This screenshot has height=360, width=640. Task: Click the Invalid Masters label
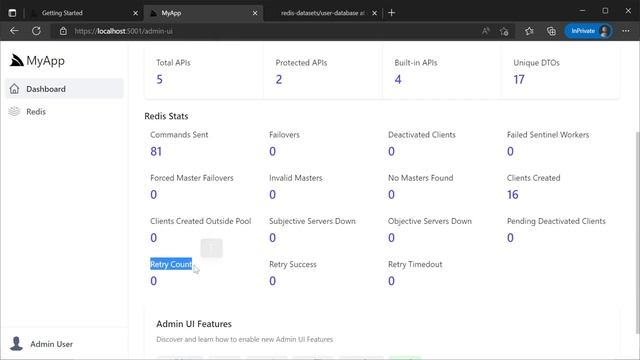point(296,178)
